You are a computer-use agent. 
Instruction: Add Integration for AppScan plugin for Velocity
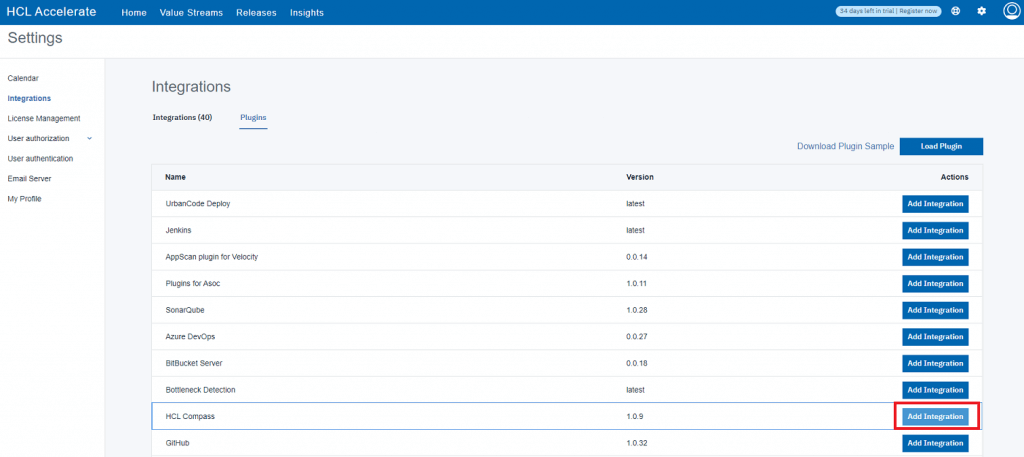coord(935,257)
